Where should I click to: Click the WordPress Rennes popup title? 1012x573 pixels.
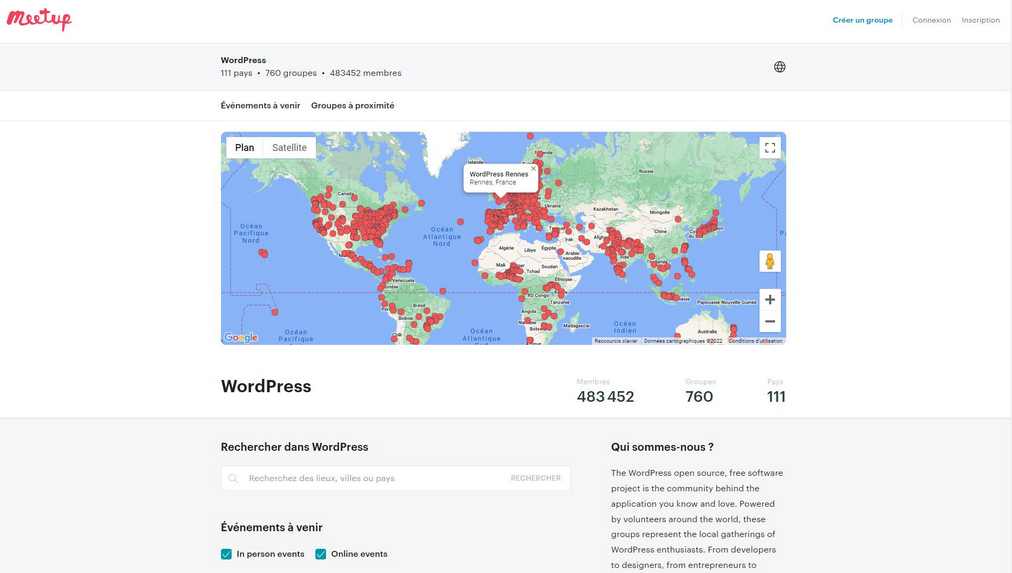pyautogui.click(x=499, y=174)
